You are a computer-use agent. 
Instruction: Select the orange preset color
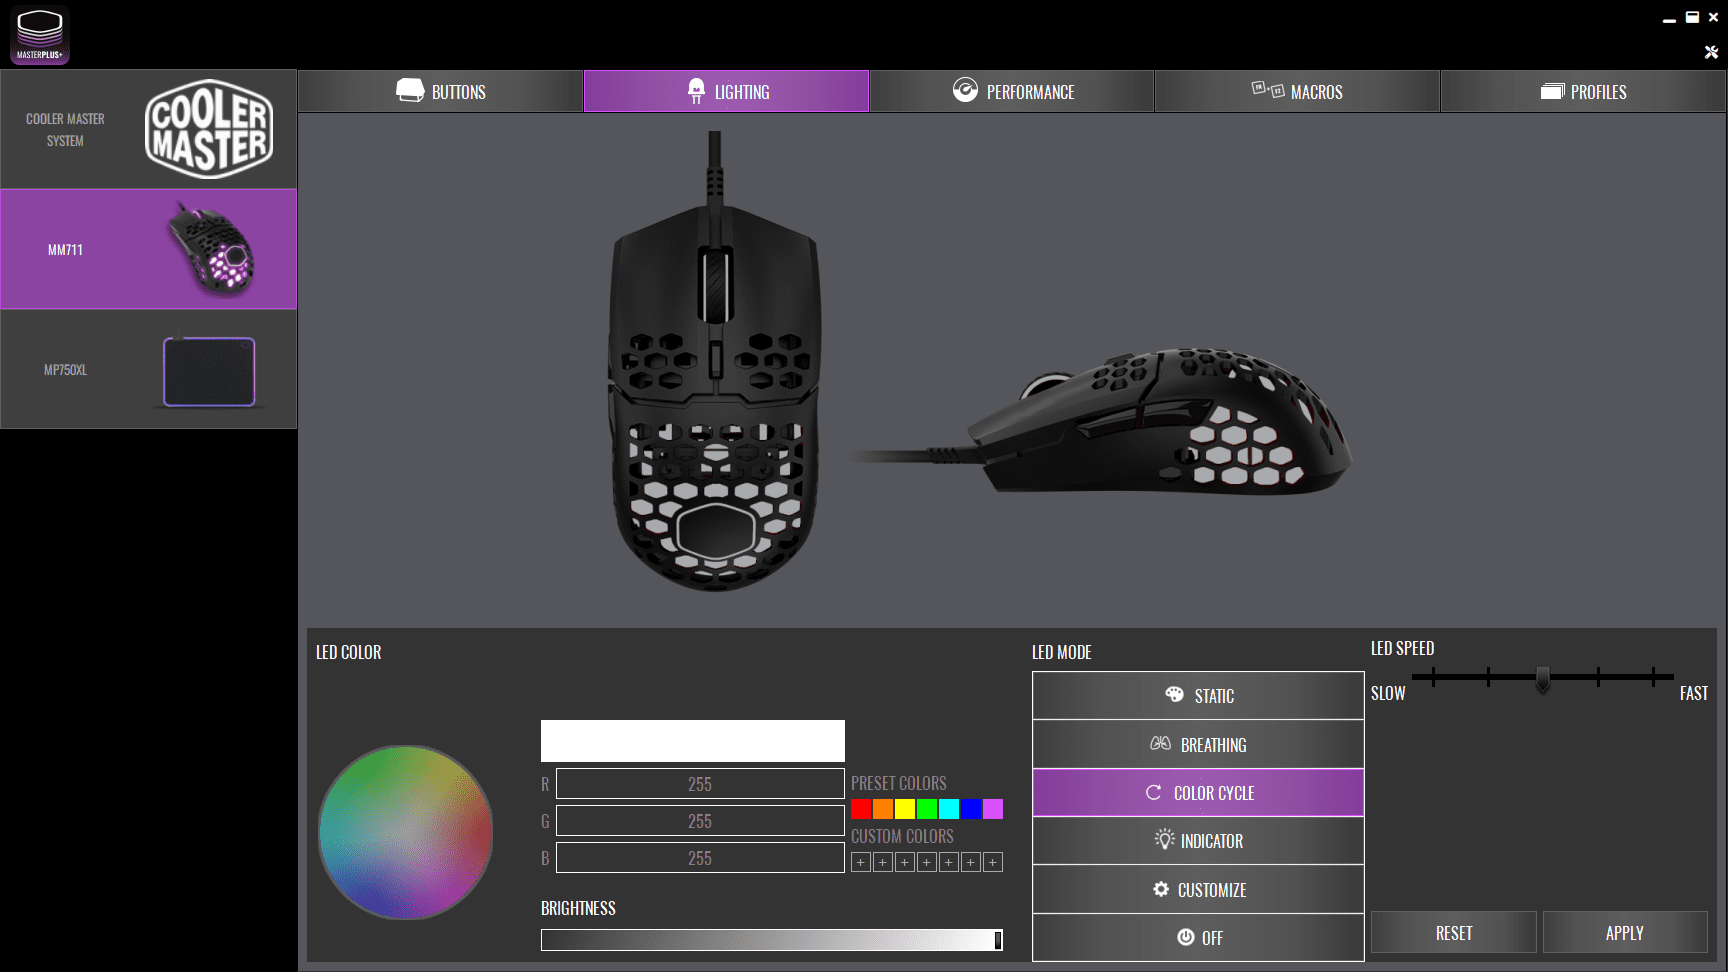point(883,808)
